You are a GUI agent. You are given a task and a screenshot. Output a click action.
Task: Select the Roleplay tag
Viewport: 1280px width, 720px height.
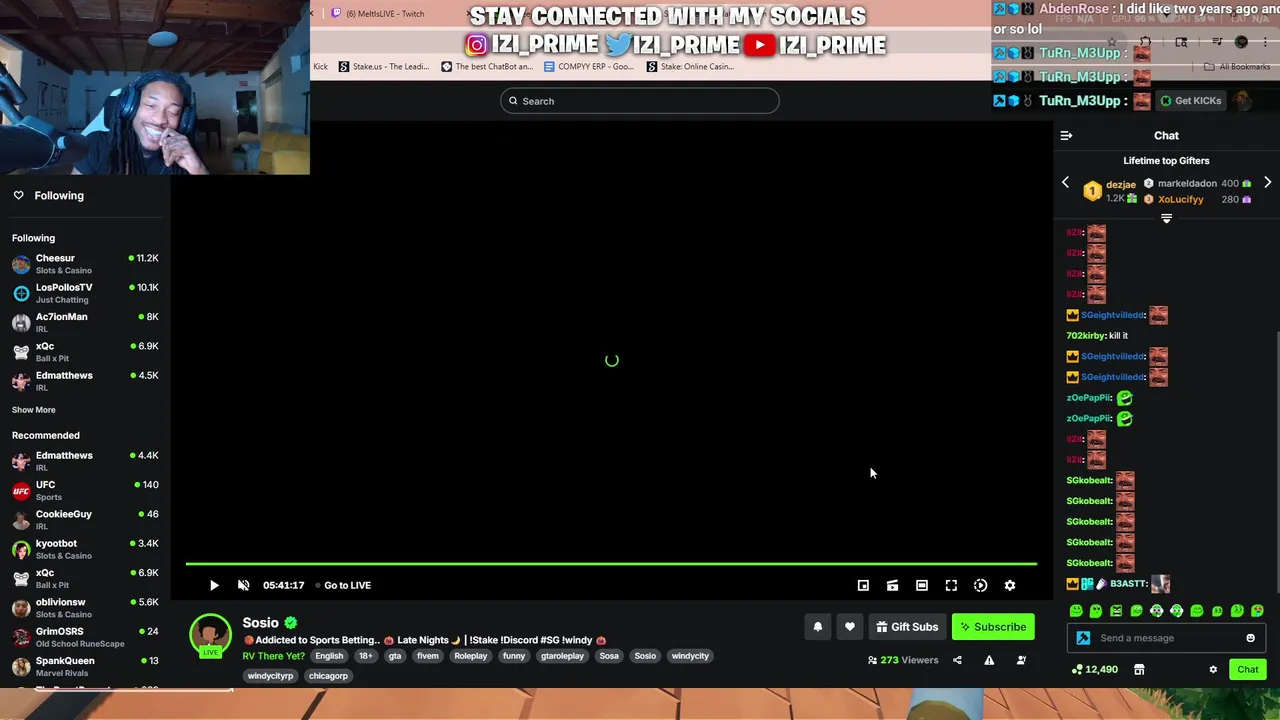click(x=470, y=656)
